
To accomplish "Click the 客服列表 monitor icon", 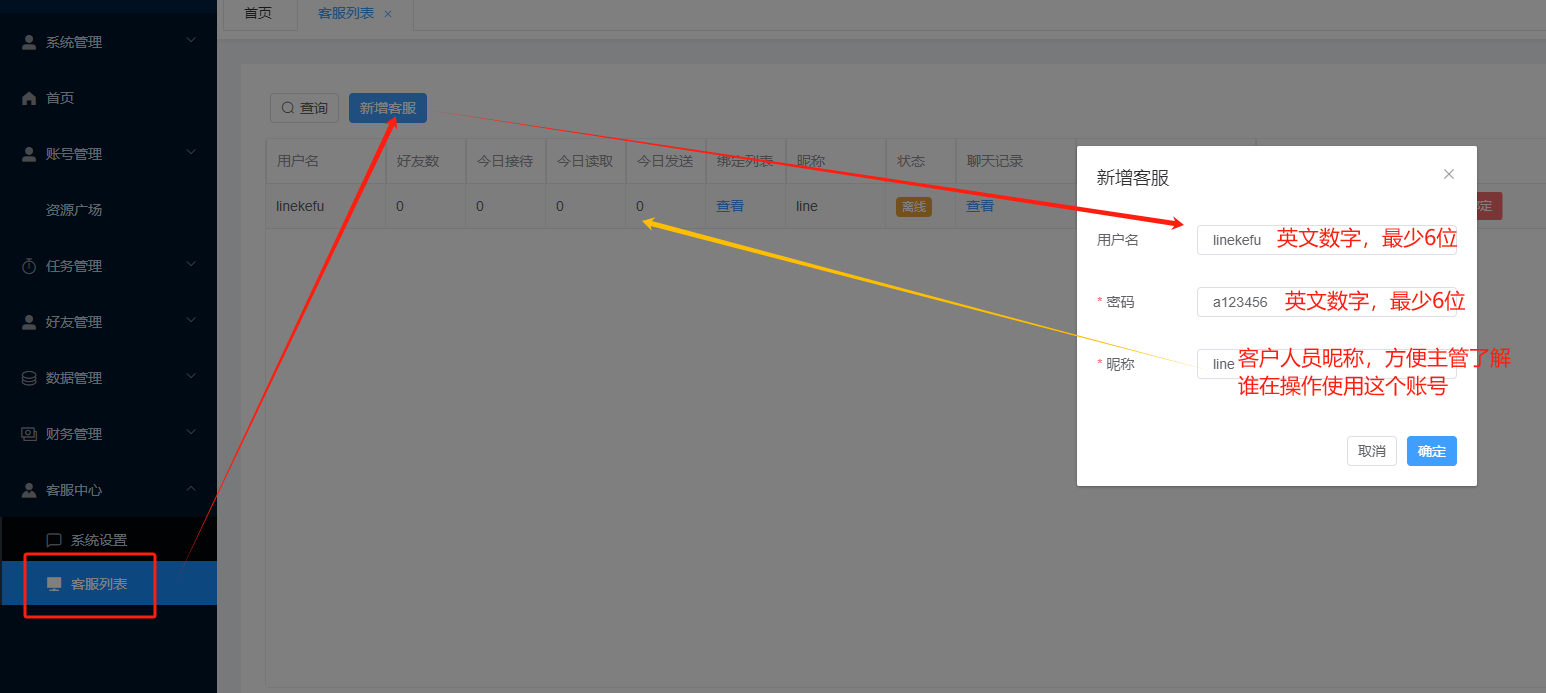I will tap(54, 584).
